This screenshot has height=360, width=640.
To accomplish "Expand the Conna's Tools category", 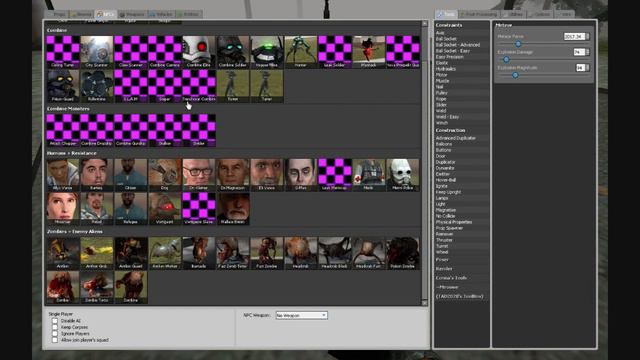I will [451, 278].
